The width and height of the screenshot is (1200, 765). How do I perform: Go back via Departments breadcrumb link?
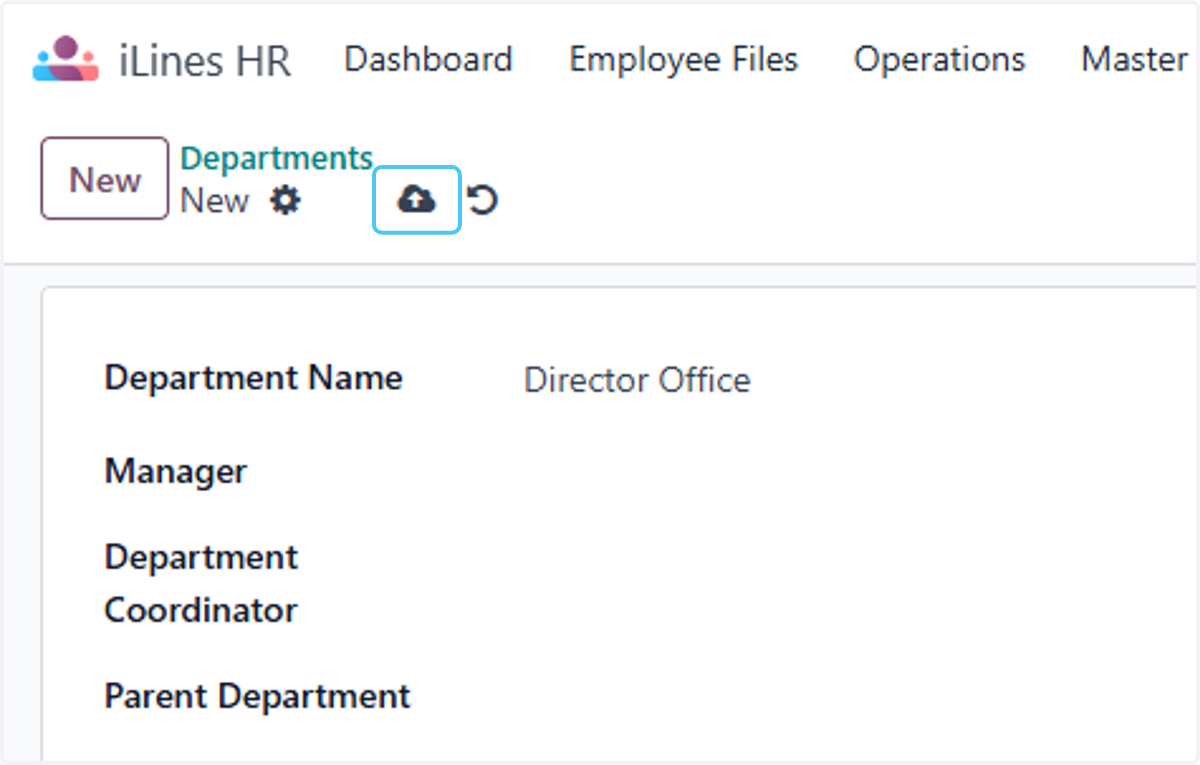coord(276,158)
